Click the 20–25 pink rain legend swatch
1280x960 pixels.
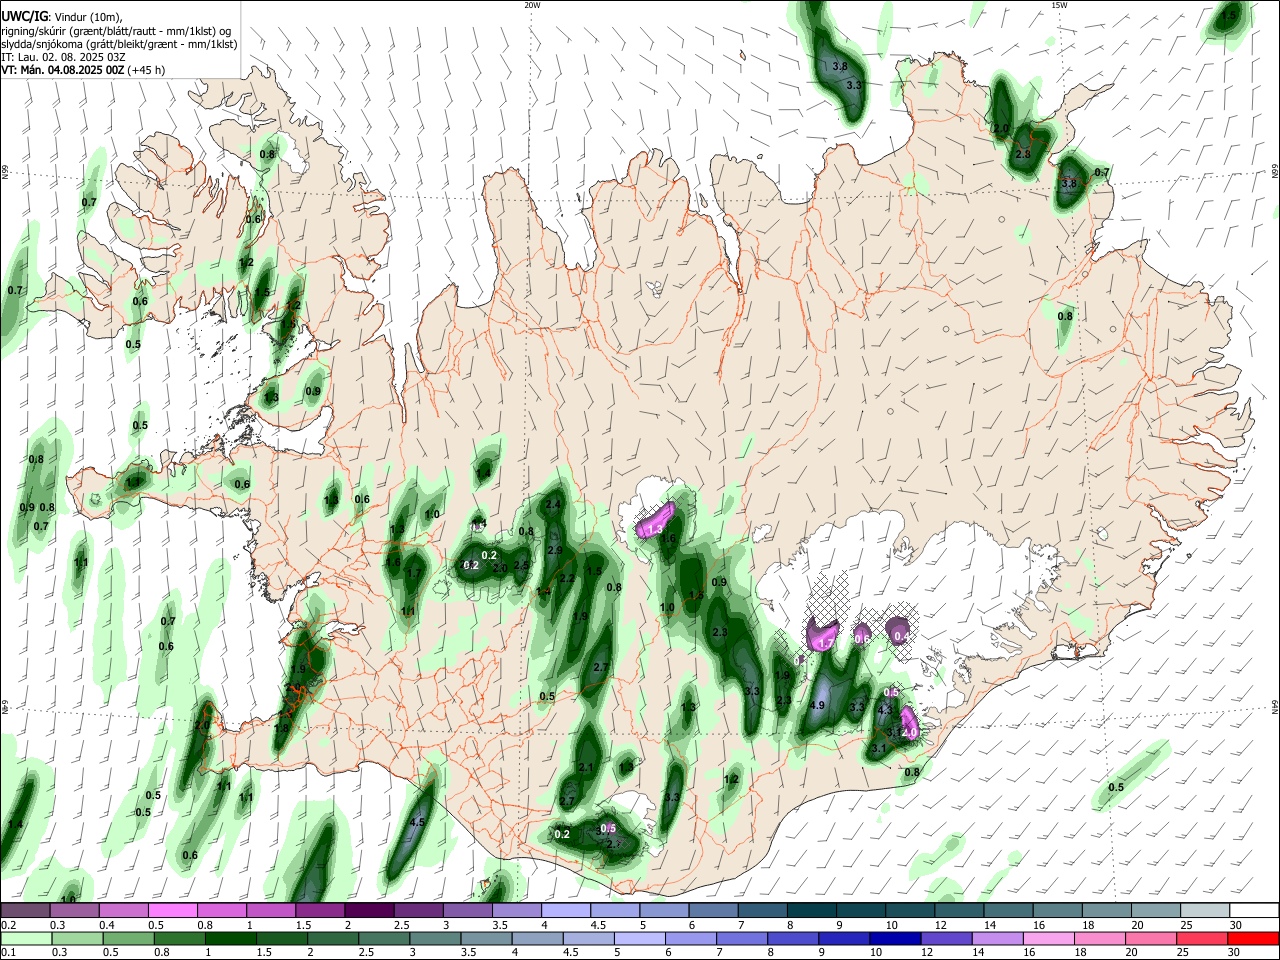pyautogui.click(x=1150, y=939)
